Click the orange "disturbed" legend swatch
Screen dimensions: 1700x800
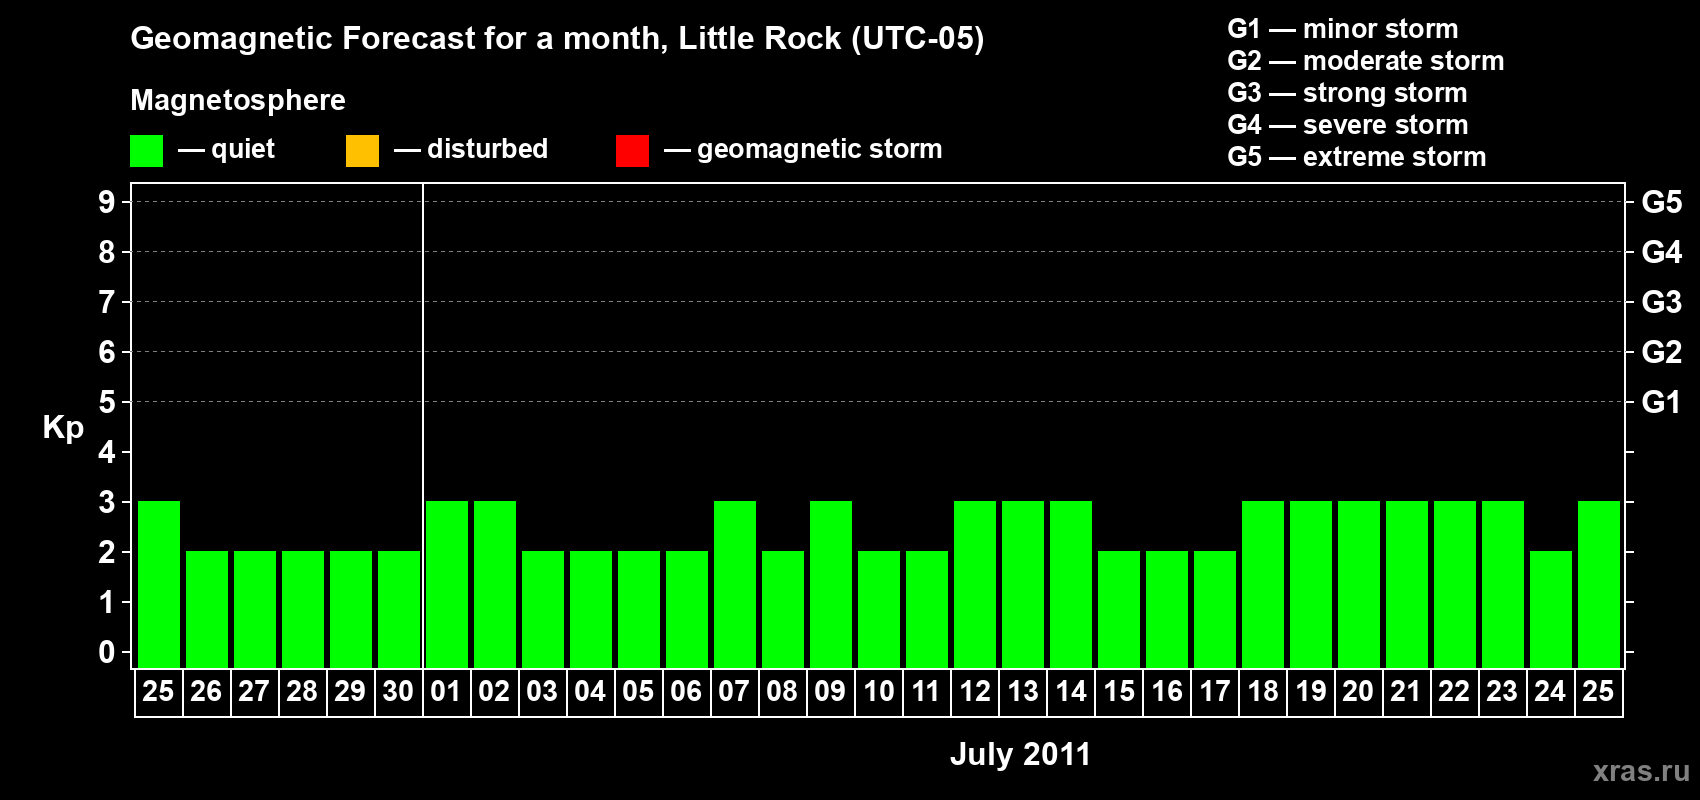[x=362, y=151]
